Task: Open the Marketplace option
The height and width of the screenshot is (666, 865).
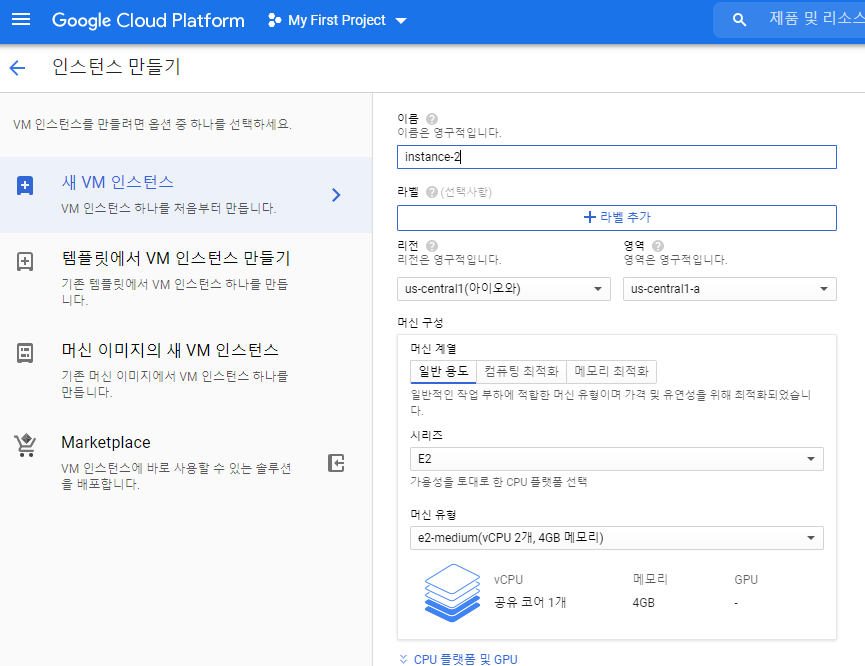Action: [186, 462]
